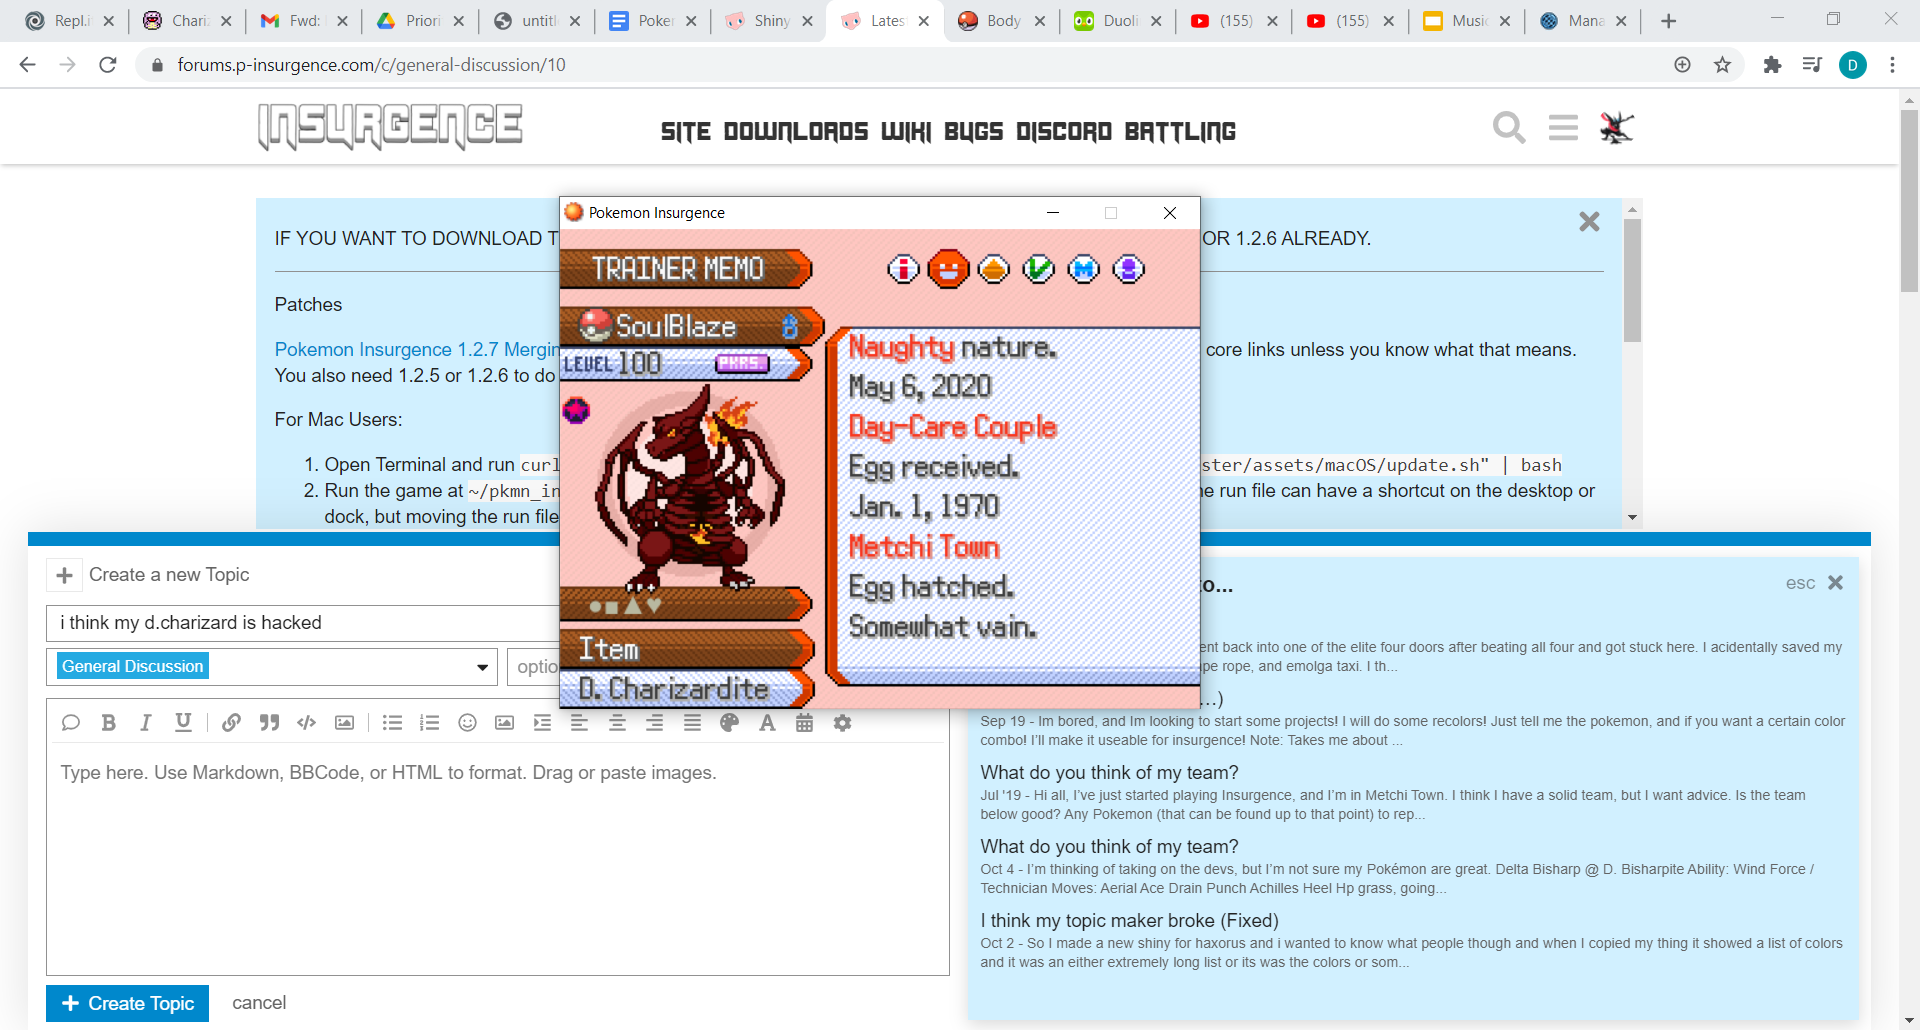Viewport: 1920px width, 1030px height.
Task: Open the DOWNLOADS navigation link
Action: point(796,132)
